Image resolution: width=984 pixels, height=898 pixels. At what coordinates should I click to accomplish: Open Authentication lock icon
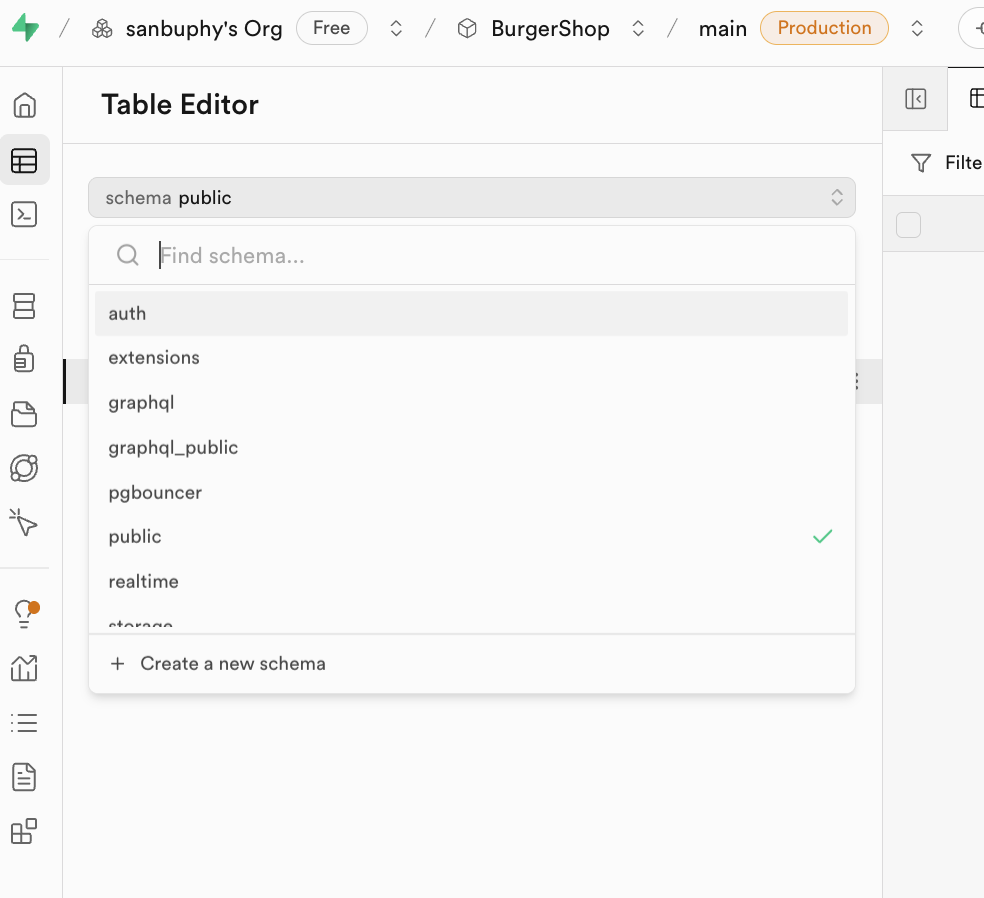(24, 358)
